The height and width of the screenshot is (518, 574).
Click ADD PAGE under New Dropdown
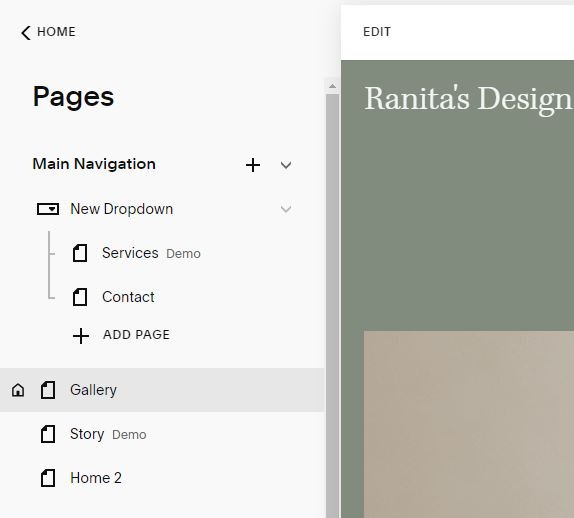[136, 335]
